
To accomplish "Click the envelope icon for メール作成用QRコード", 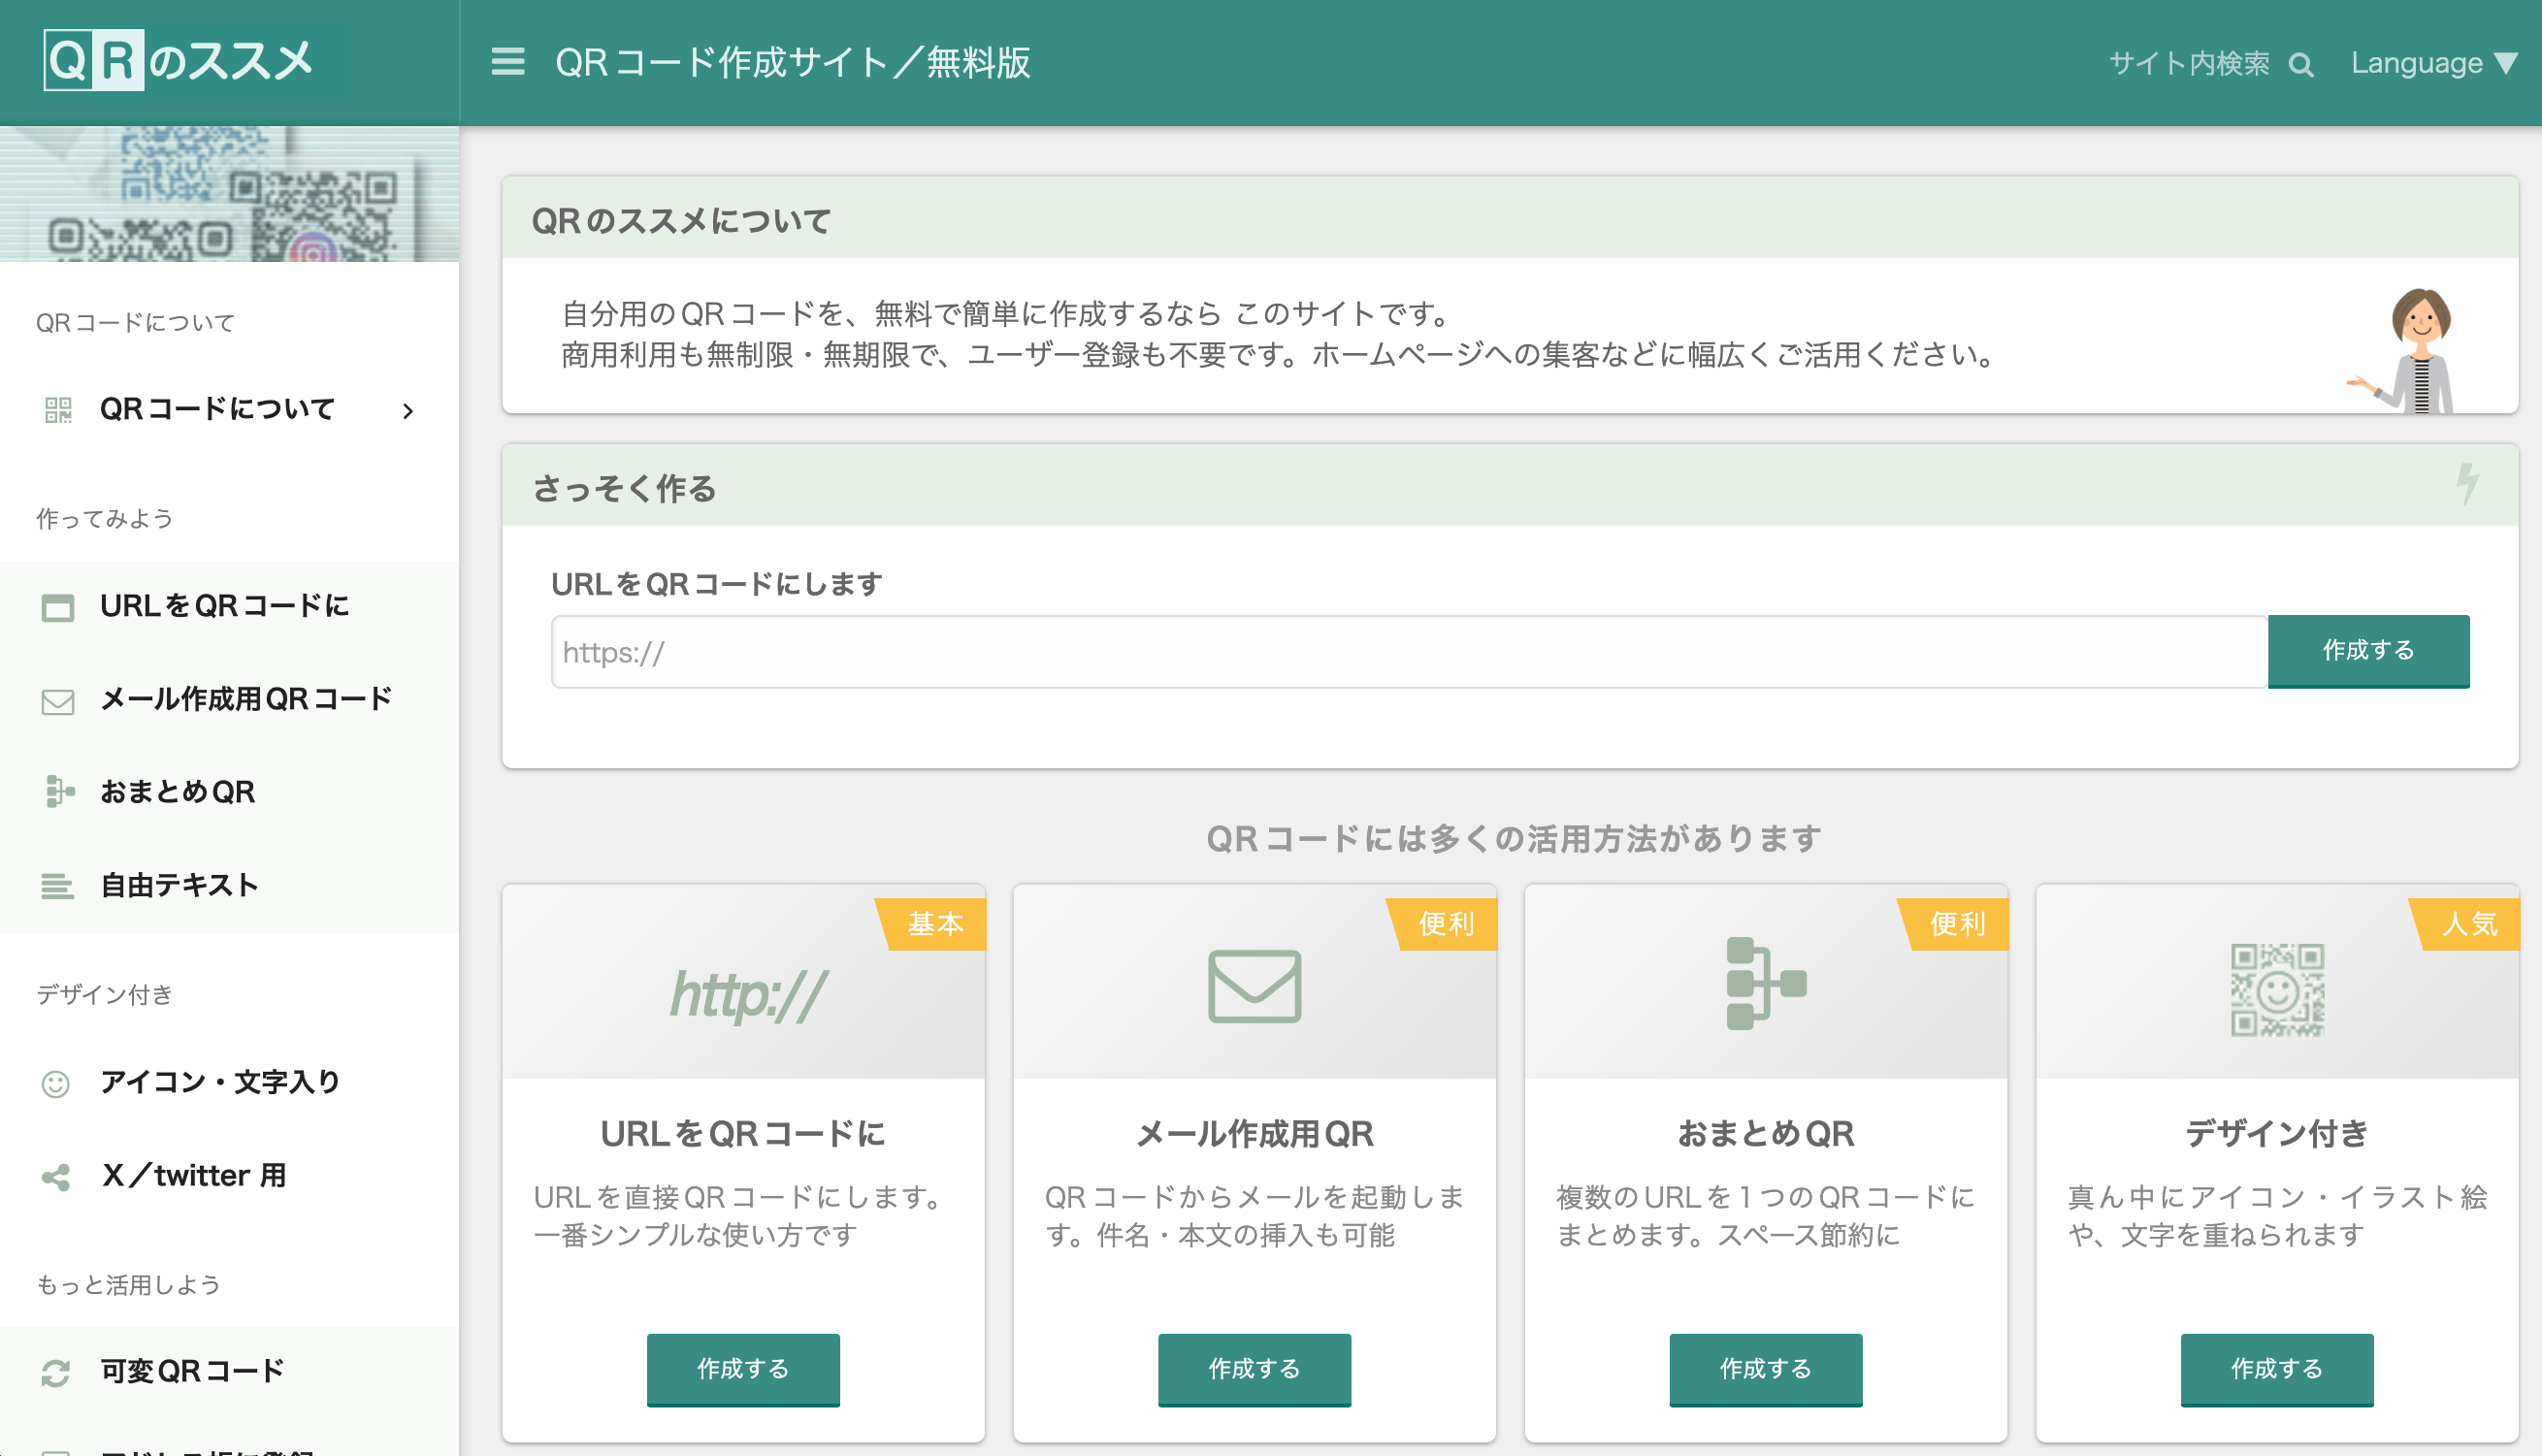I will [x=58, y=700].
